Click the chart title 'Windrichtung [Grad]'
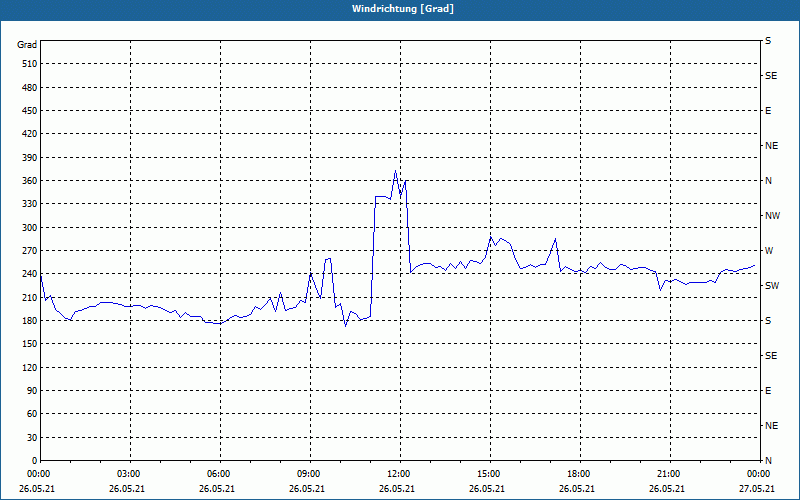This screenshot has width=800, height=500. pyautogui.click(x=403, y=9)
